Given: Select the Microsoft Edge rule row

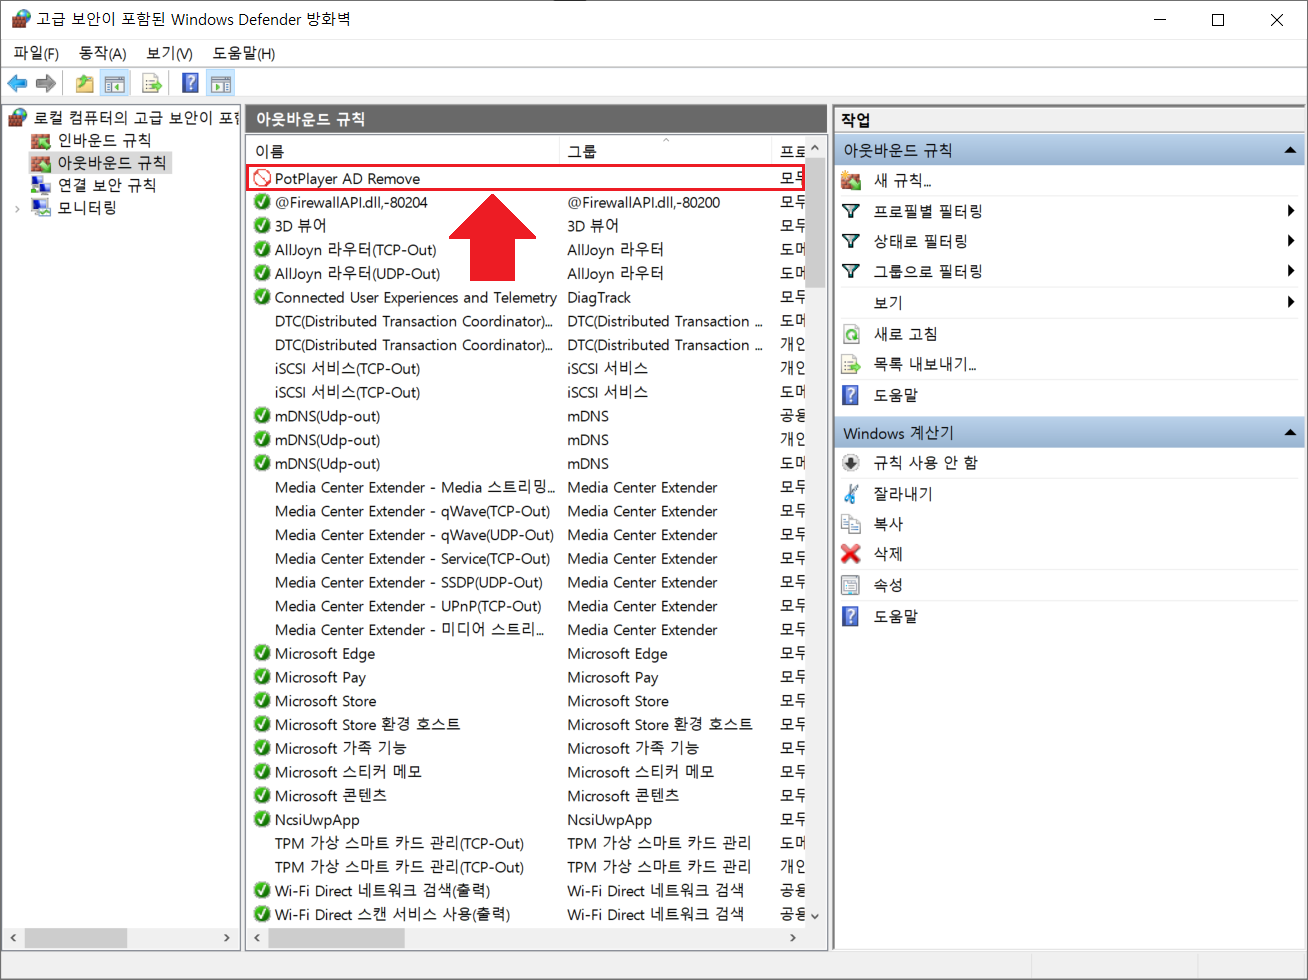Looking at the screenshot, I should [526, 654].
